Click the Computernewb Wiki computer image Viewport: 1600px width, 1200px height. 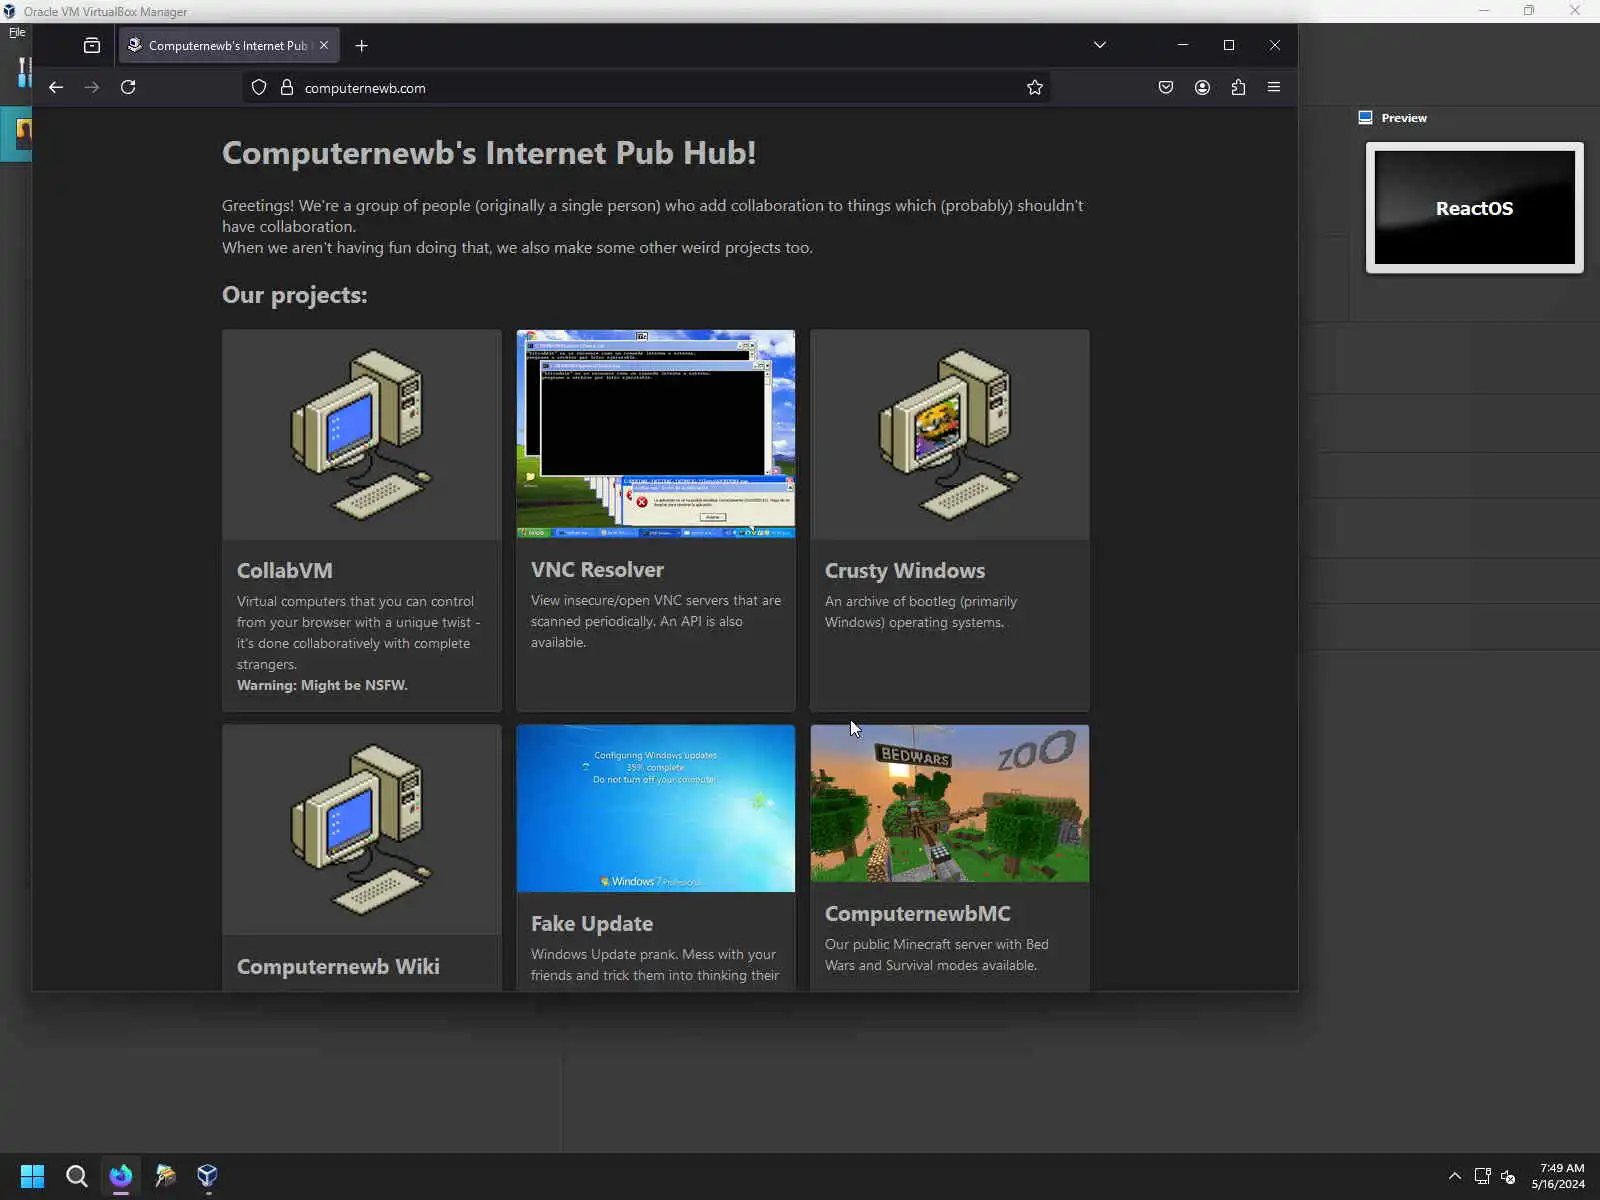point(362,830)
